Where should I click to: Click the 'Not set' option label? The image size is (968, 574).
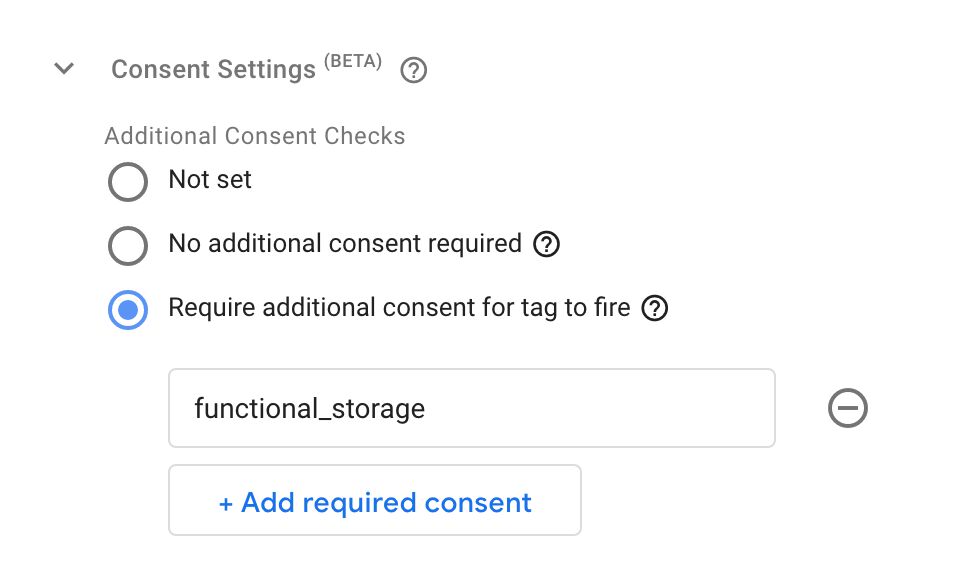pyautogui.click(x=210, y=180)
